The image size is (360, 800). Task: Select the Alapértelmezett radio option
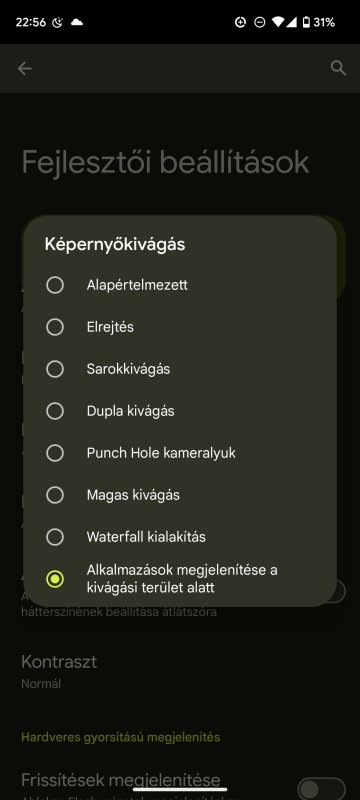pos(179,285)
